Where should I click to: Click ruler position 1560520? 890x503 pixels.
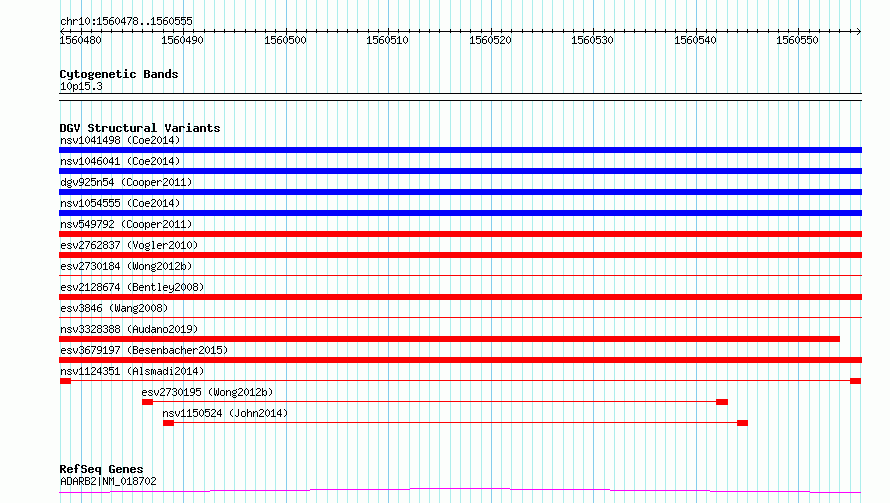(x=490, y=40)
